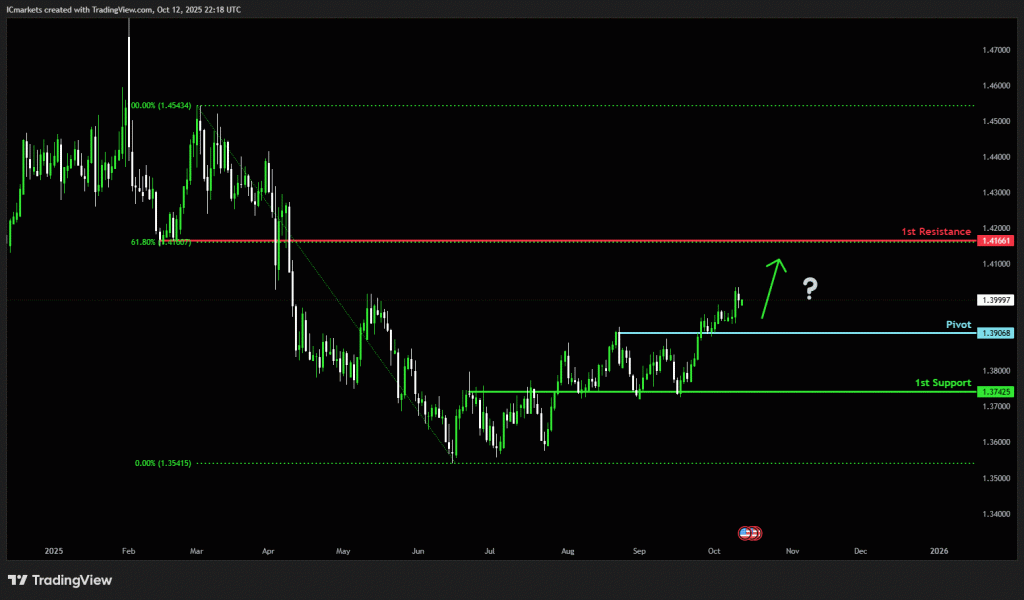Click the current price label 1.39997

click(997, 300)
